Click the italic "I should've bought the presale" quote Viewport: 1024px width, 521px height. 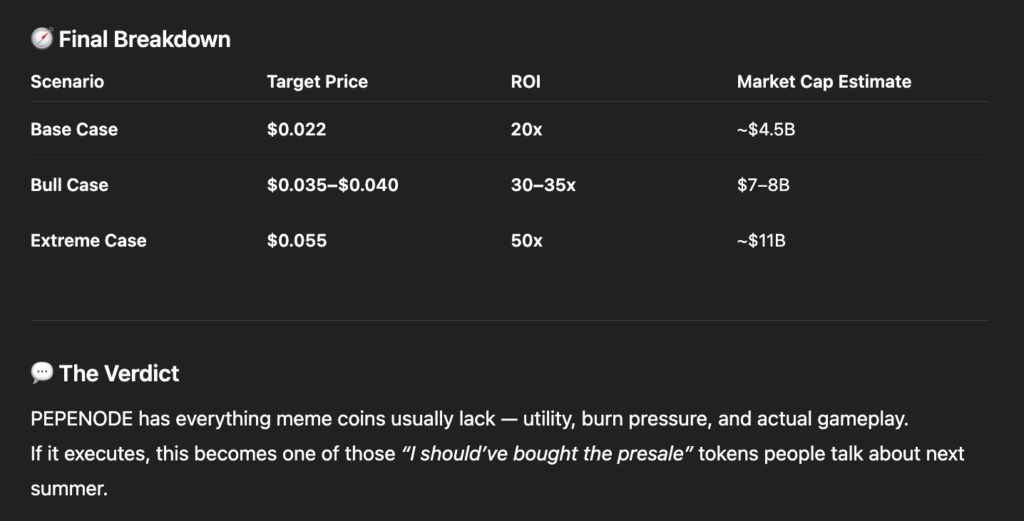pyautogui.click(x=547, y=454)
